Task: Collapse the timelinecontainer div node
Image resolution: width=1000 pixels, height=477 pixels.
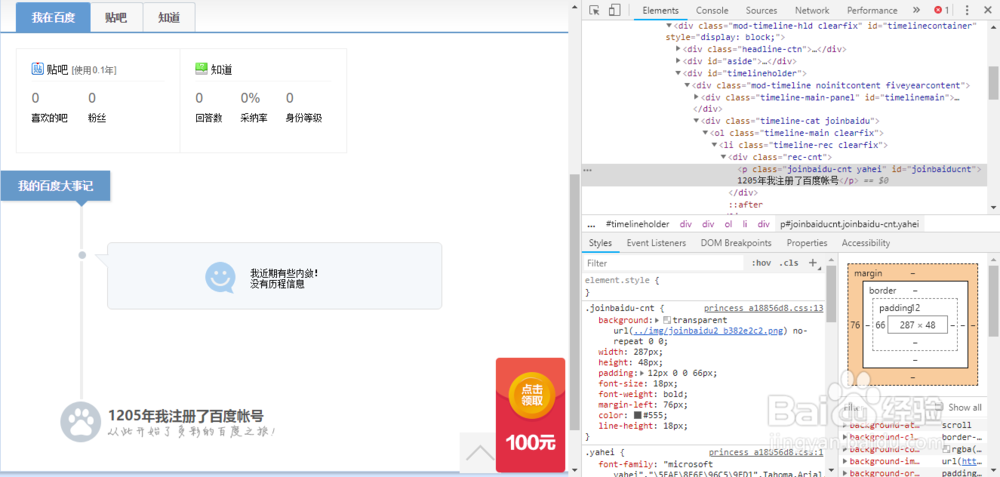Action: point(669,26)
